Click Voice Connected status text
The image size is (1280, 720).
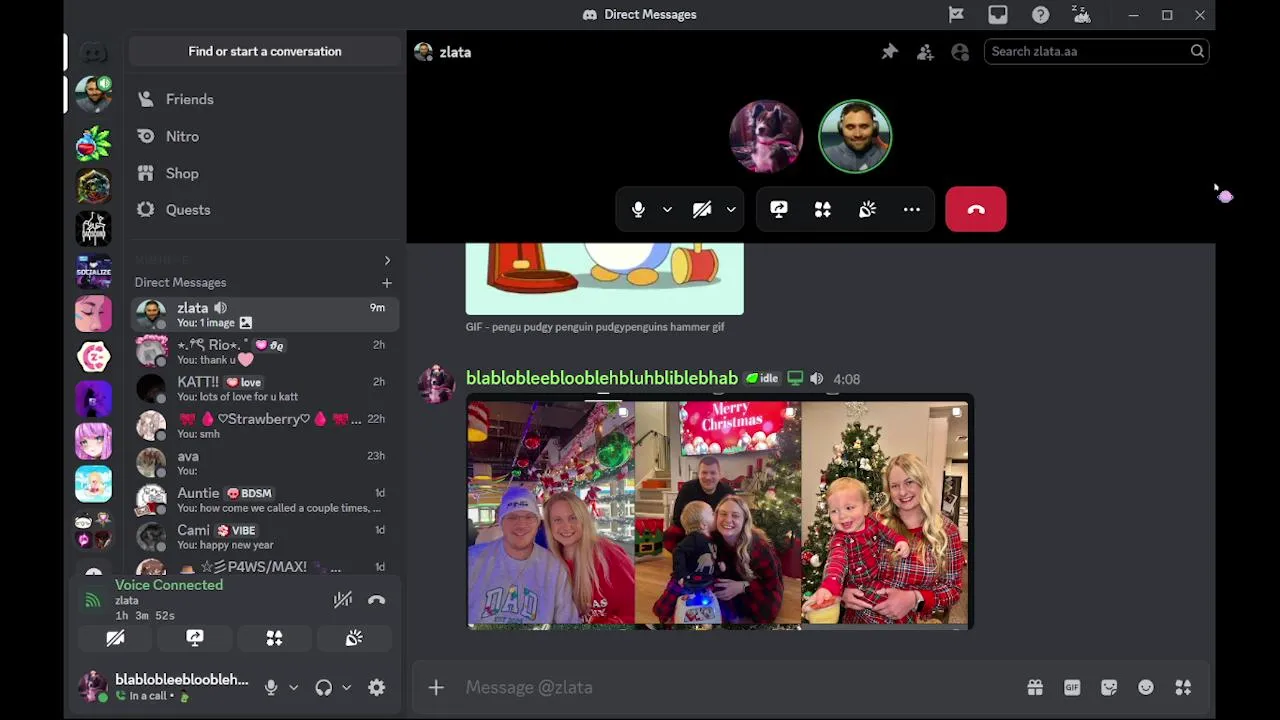169,586
